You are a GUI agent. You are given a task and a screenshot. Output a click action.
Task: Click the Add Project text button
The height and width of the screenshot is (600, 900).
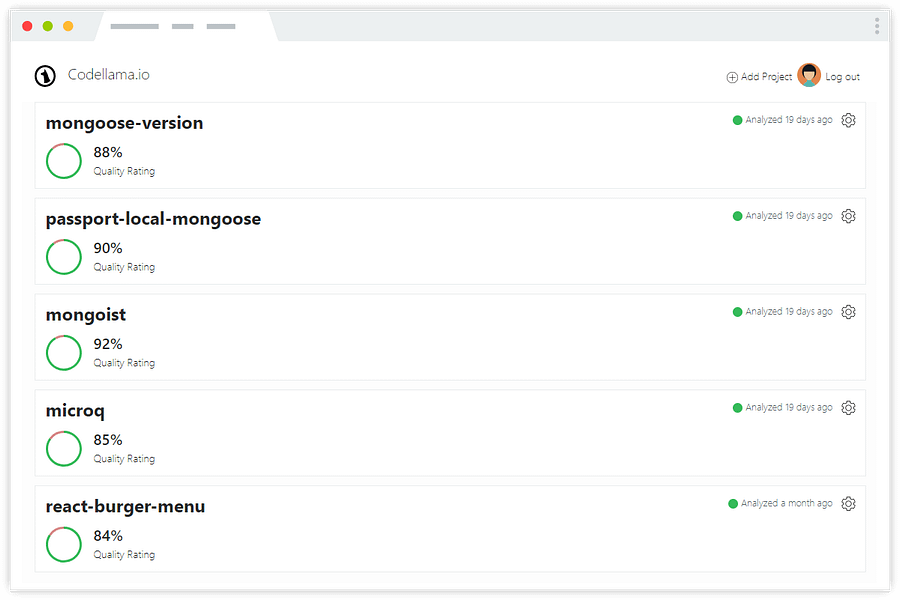pos(766,77)
